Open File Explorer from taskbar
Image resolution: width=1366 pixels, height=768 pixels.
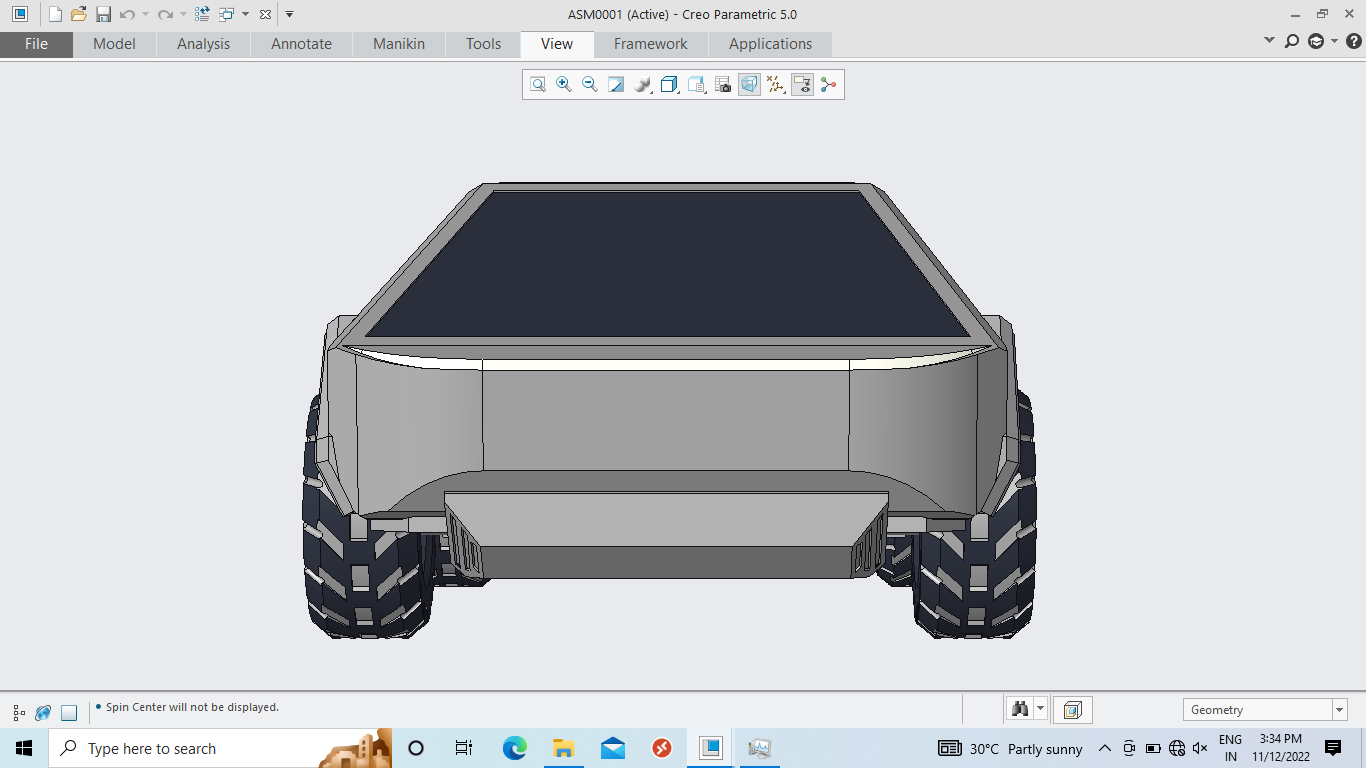(x=563, y=748)
